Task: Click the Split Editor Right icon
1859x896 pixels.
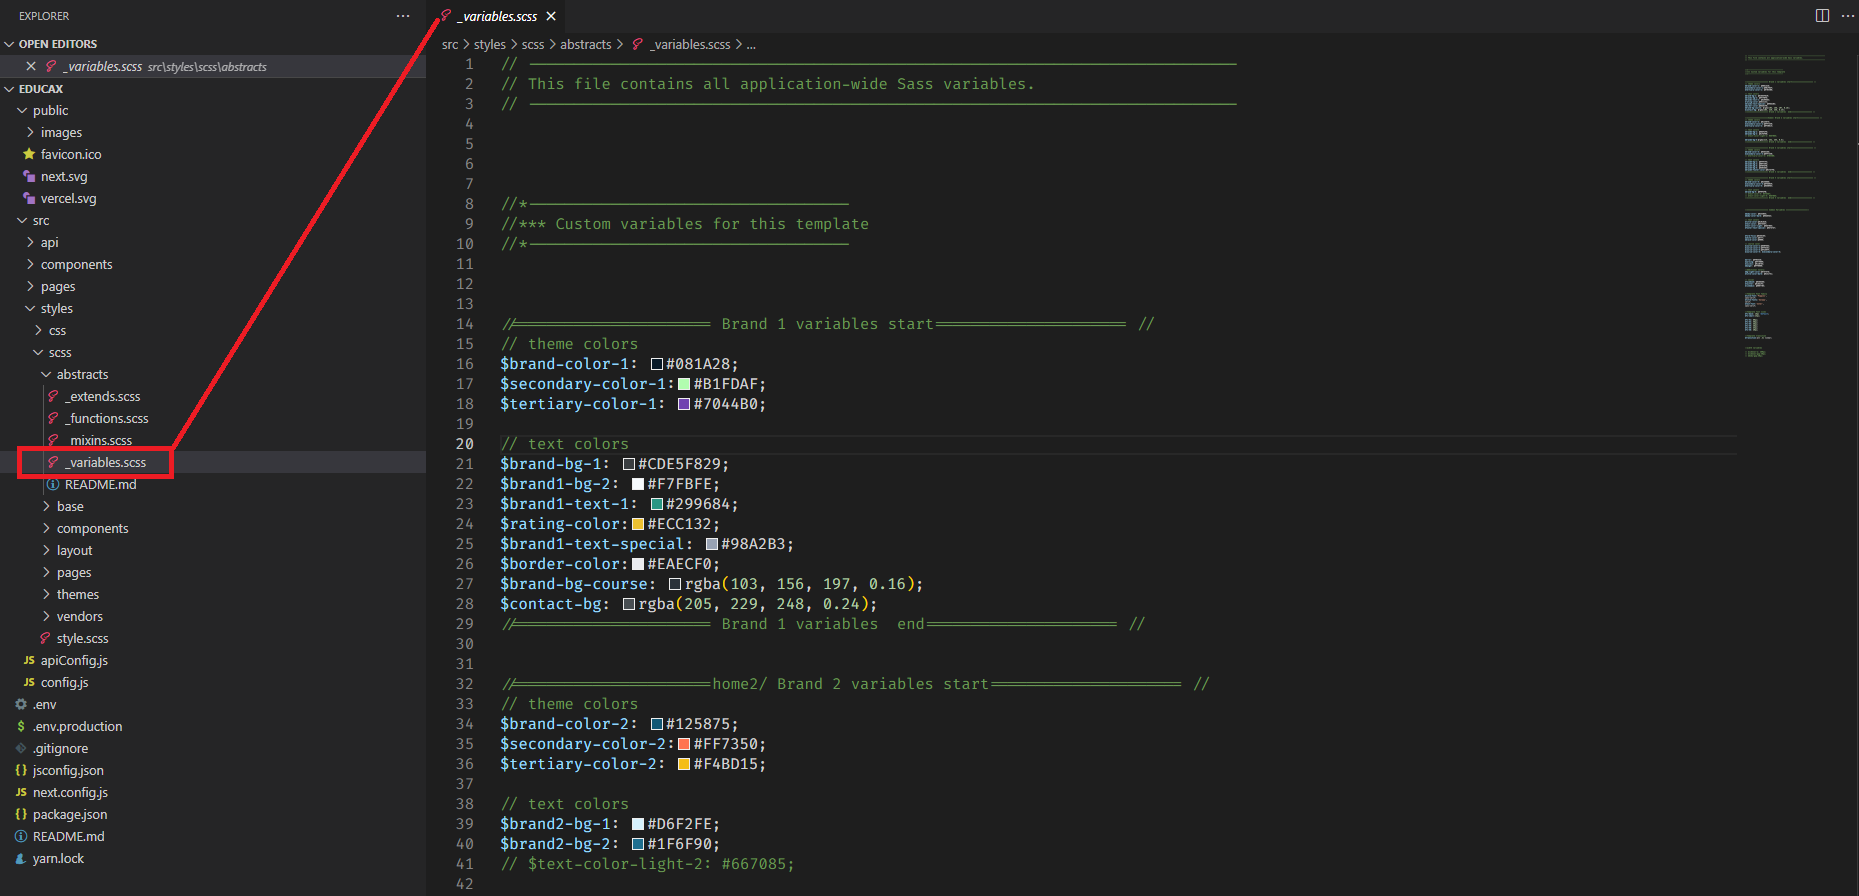Action: (x=1822, y=16)
